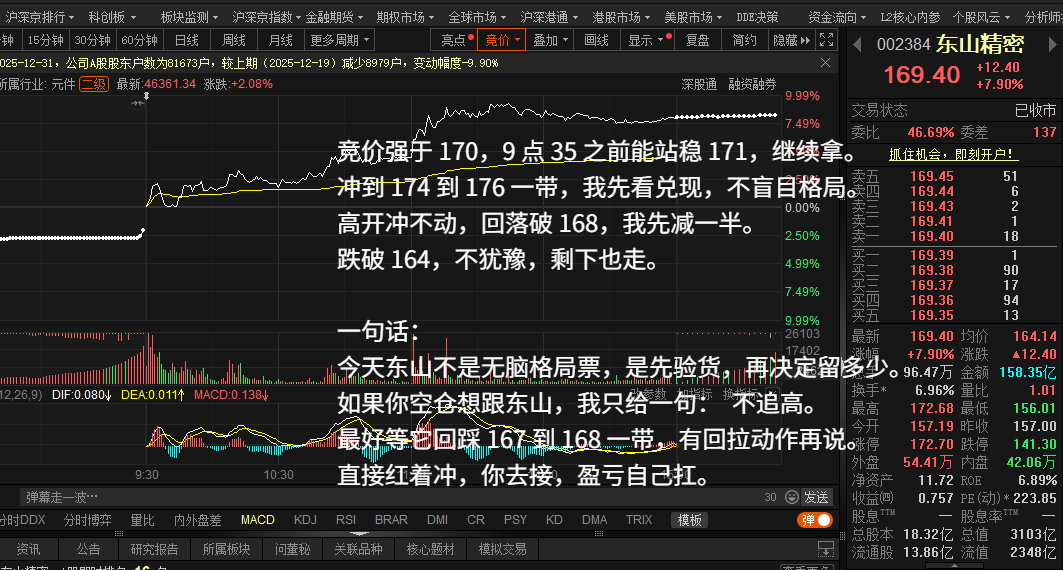Expand hidden tools via 隐藏 arrows

click(x=791, y=40)
